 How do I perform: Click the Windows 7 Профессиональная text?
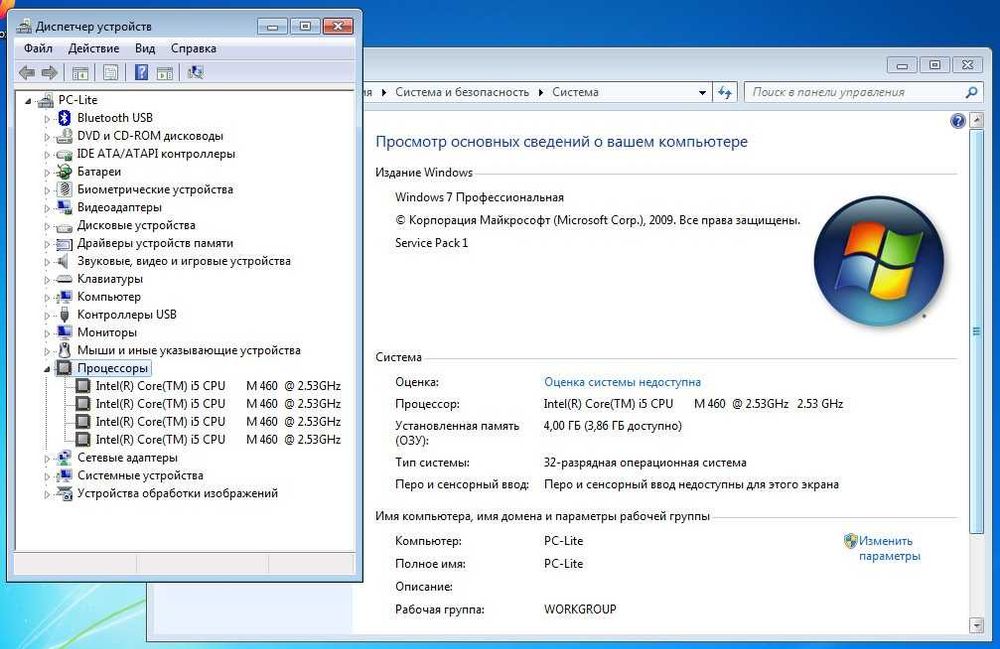click(x=479, y=197)
